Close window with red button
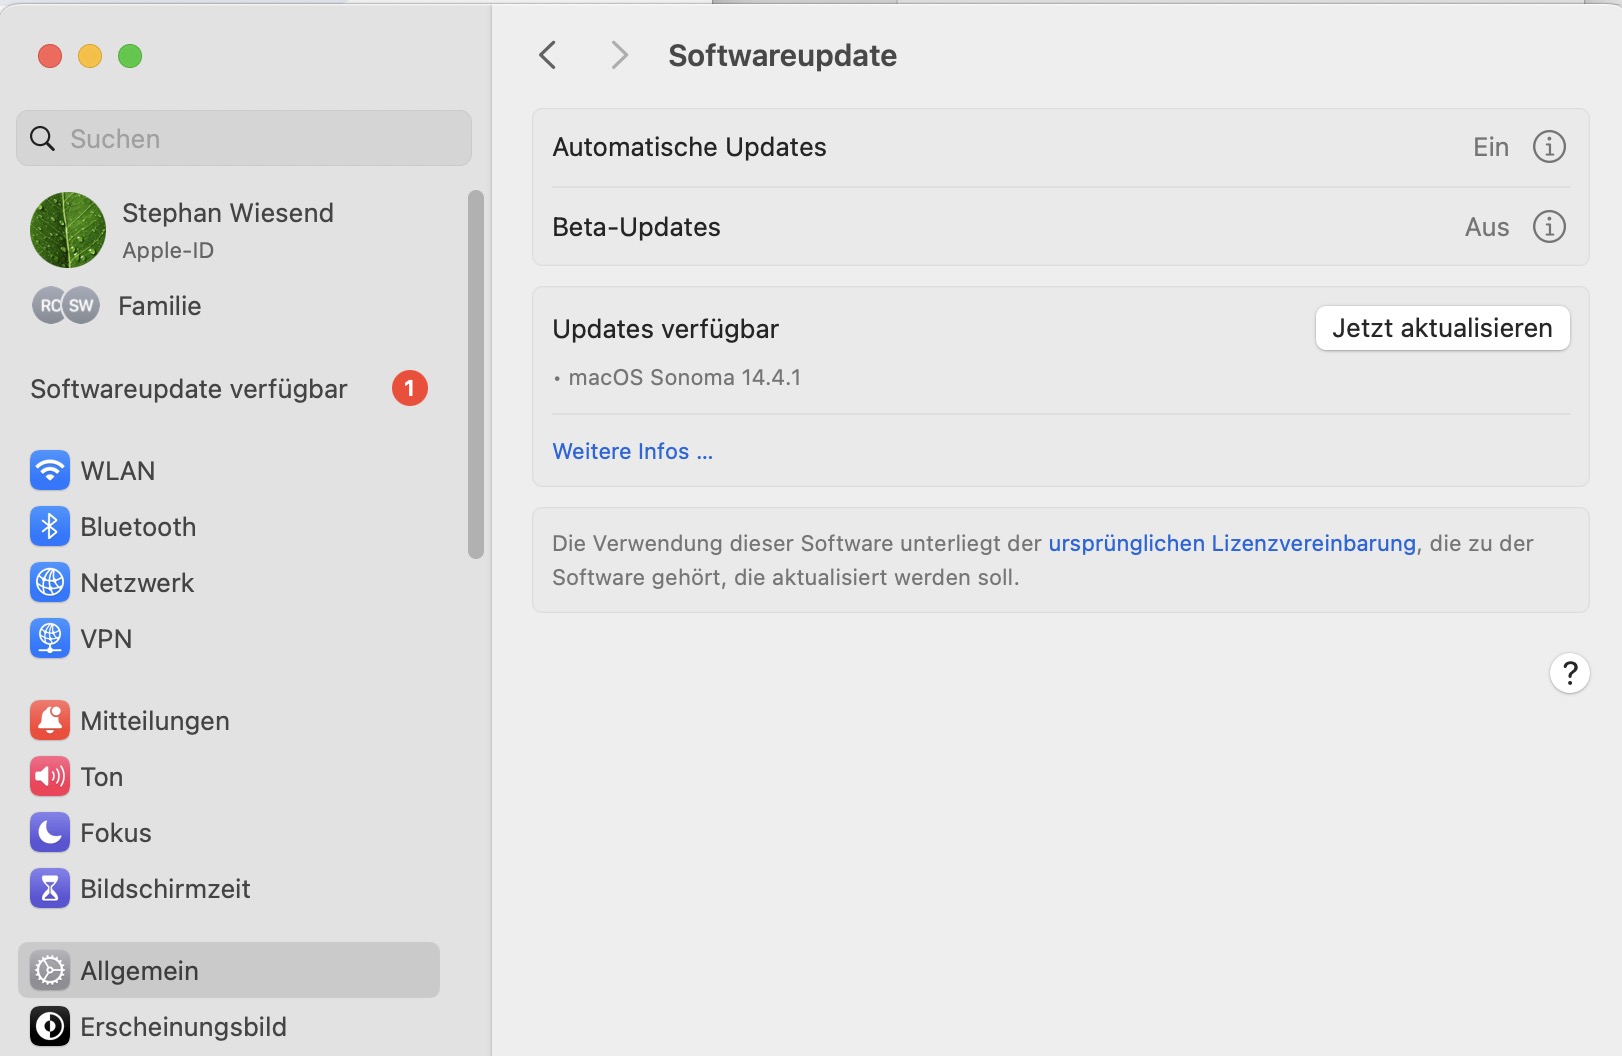 tap(50, 56)
